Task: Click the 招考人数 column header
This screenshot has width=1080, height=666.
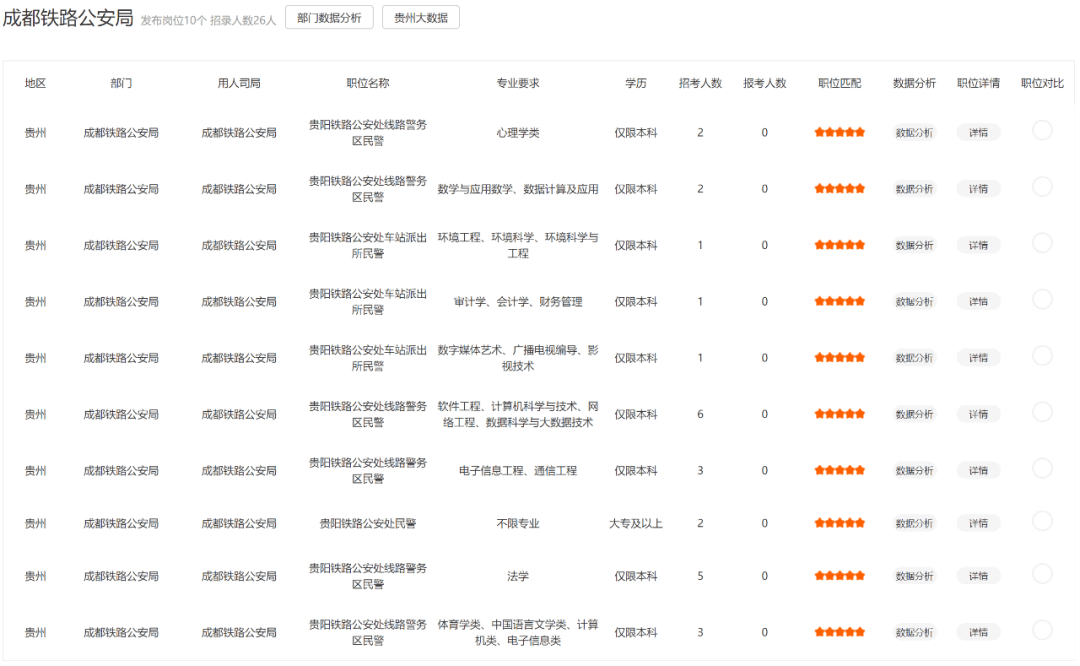Action: click(700, 83)
